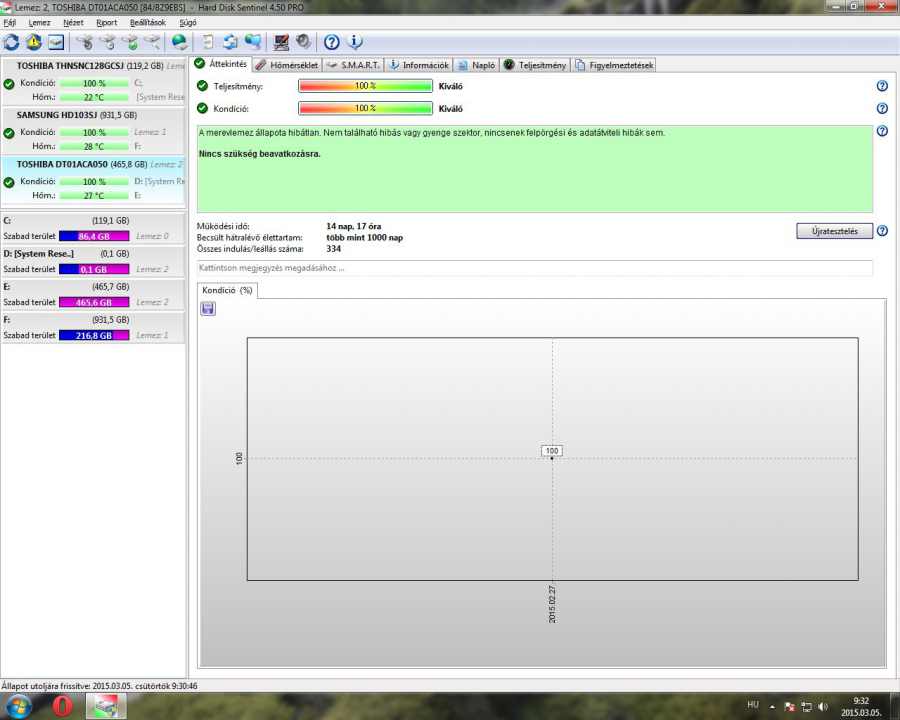Click the SAMSUNG 28 °C temperature bar
900x720 pixels.
(94, 146)
